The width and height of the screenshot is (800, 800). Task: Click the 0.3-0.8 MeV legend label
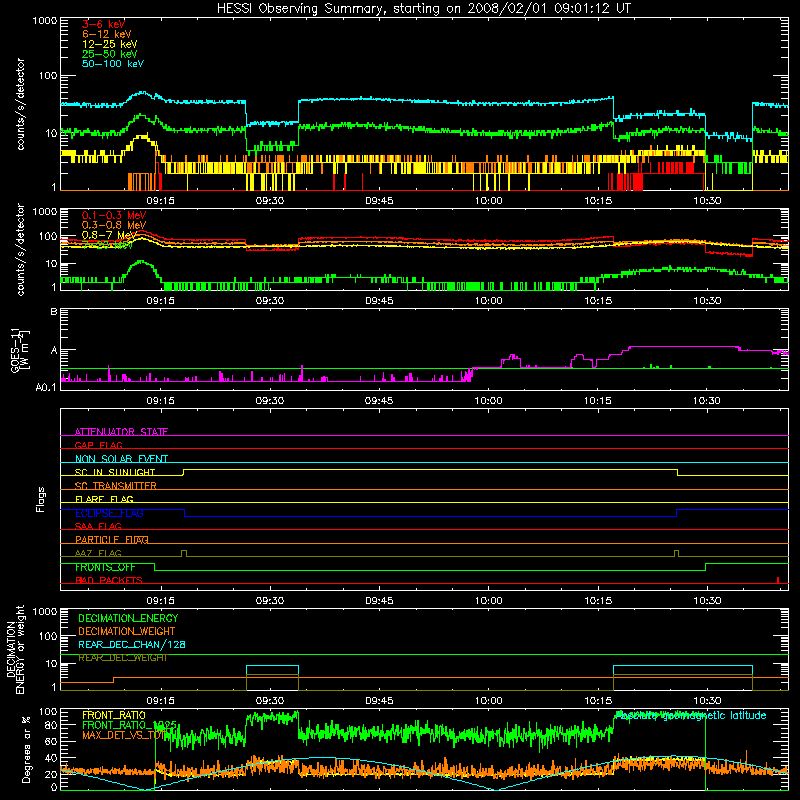coord(114,225)
